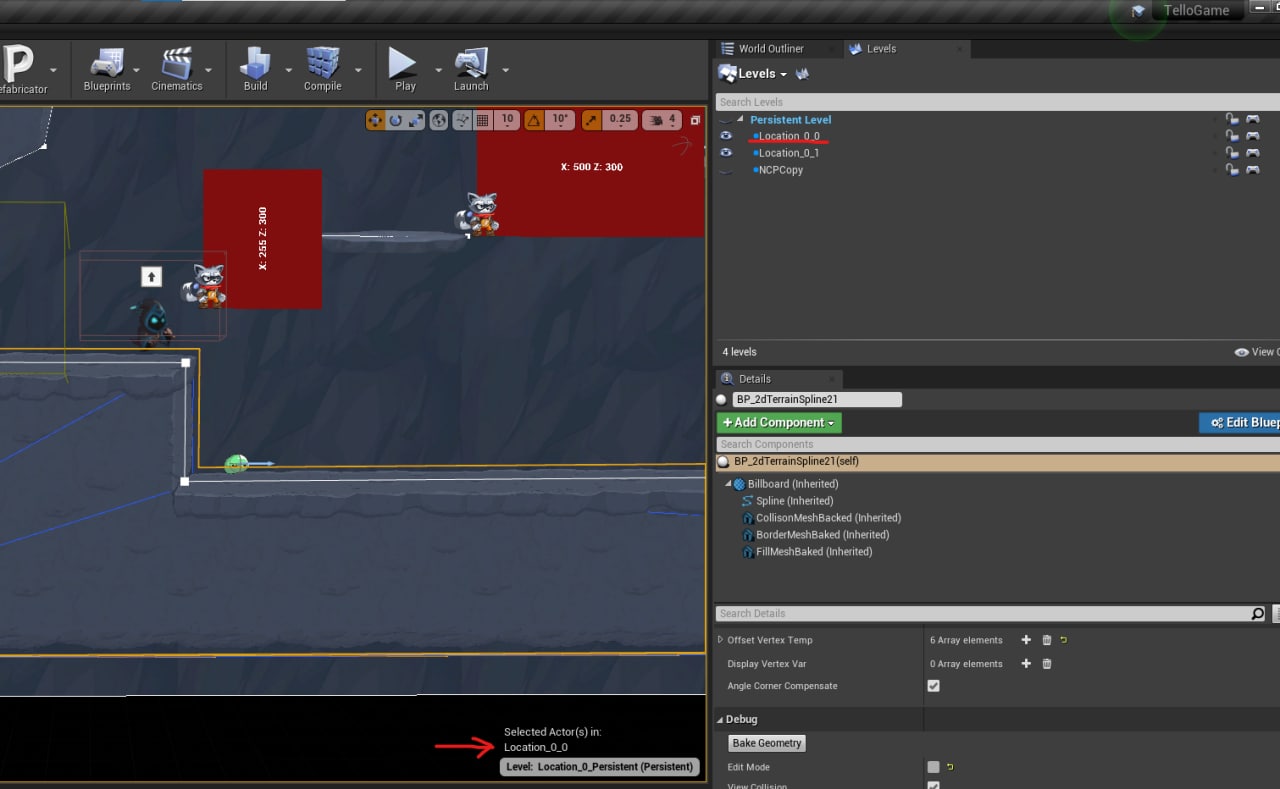
Task: Toggle grid snapping icon in viewport
Action: click(482, 120)
